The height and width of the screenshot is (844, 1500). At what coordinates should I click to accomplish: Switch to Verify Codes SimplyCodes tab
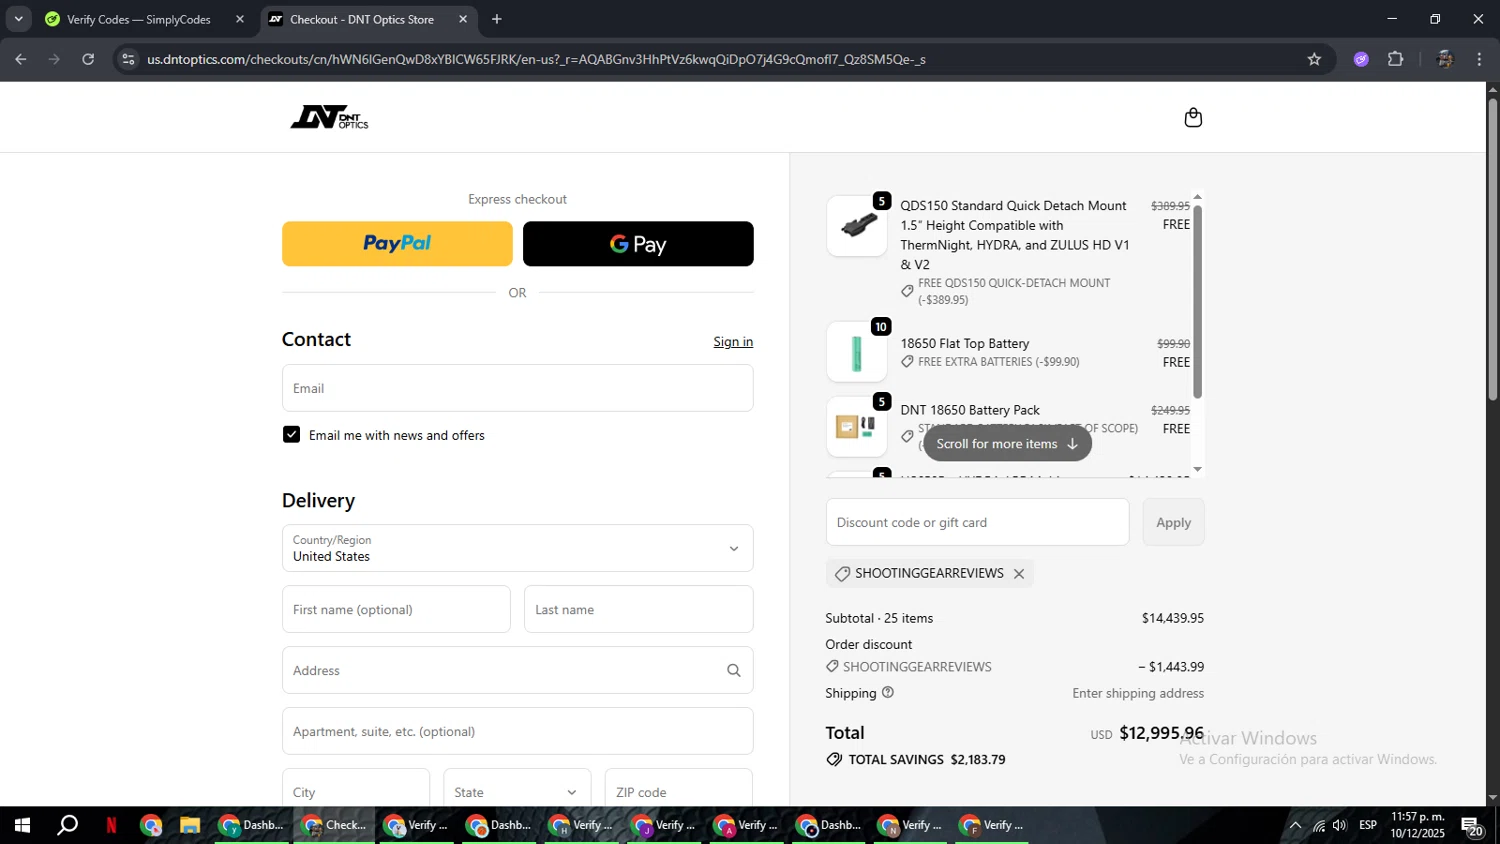tap(138, 19)
